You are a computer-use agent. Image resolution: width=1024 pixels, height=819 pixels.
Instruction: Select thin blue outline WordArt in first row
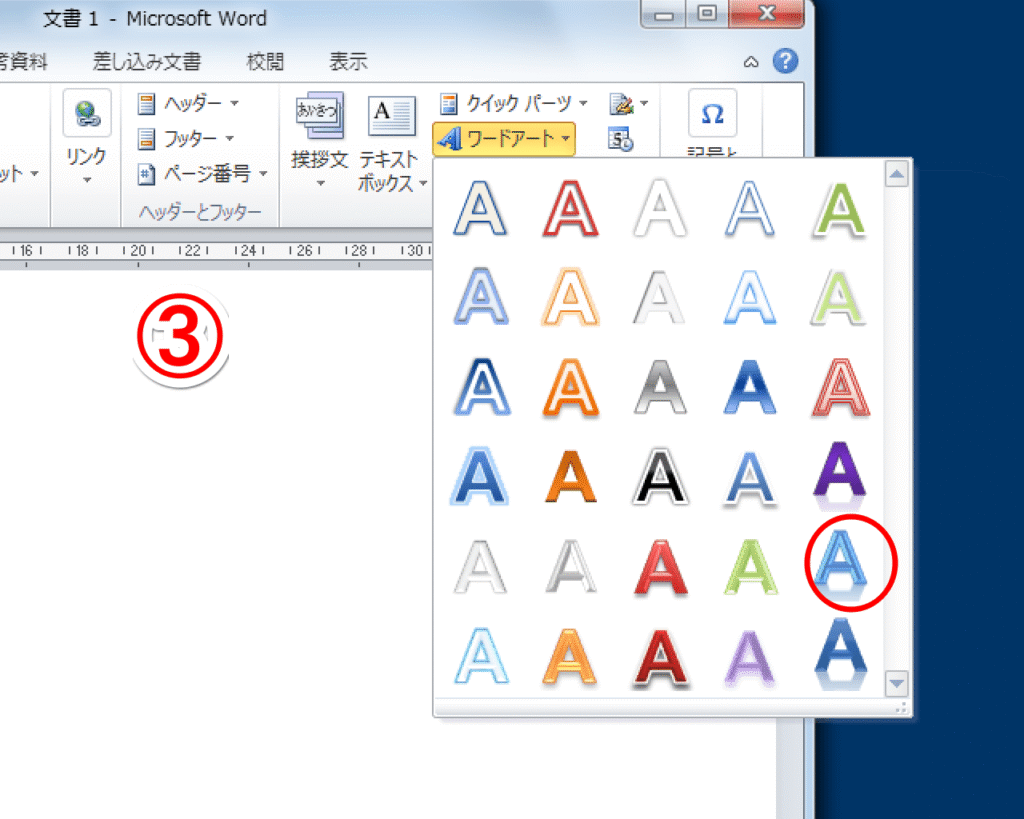(750, 208)
